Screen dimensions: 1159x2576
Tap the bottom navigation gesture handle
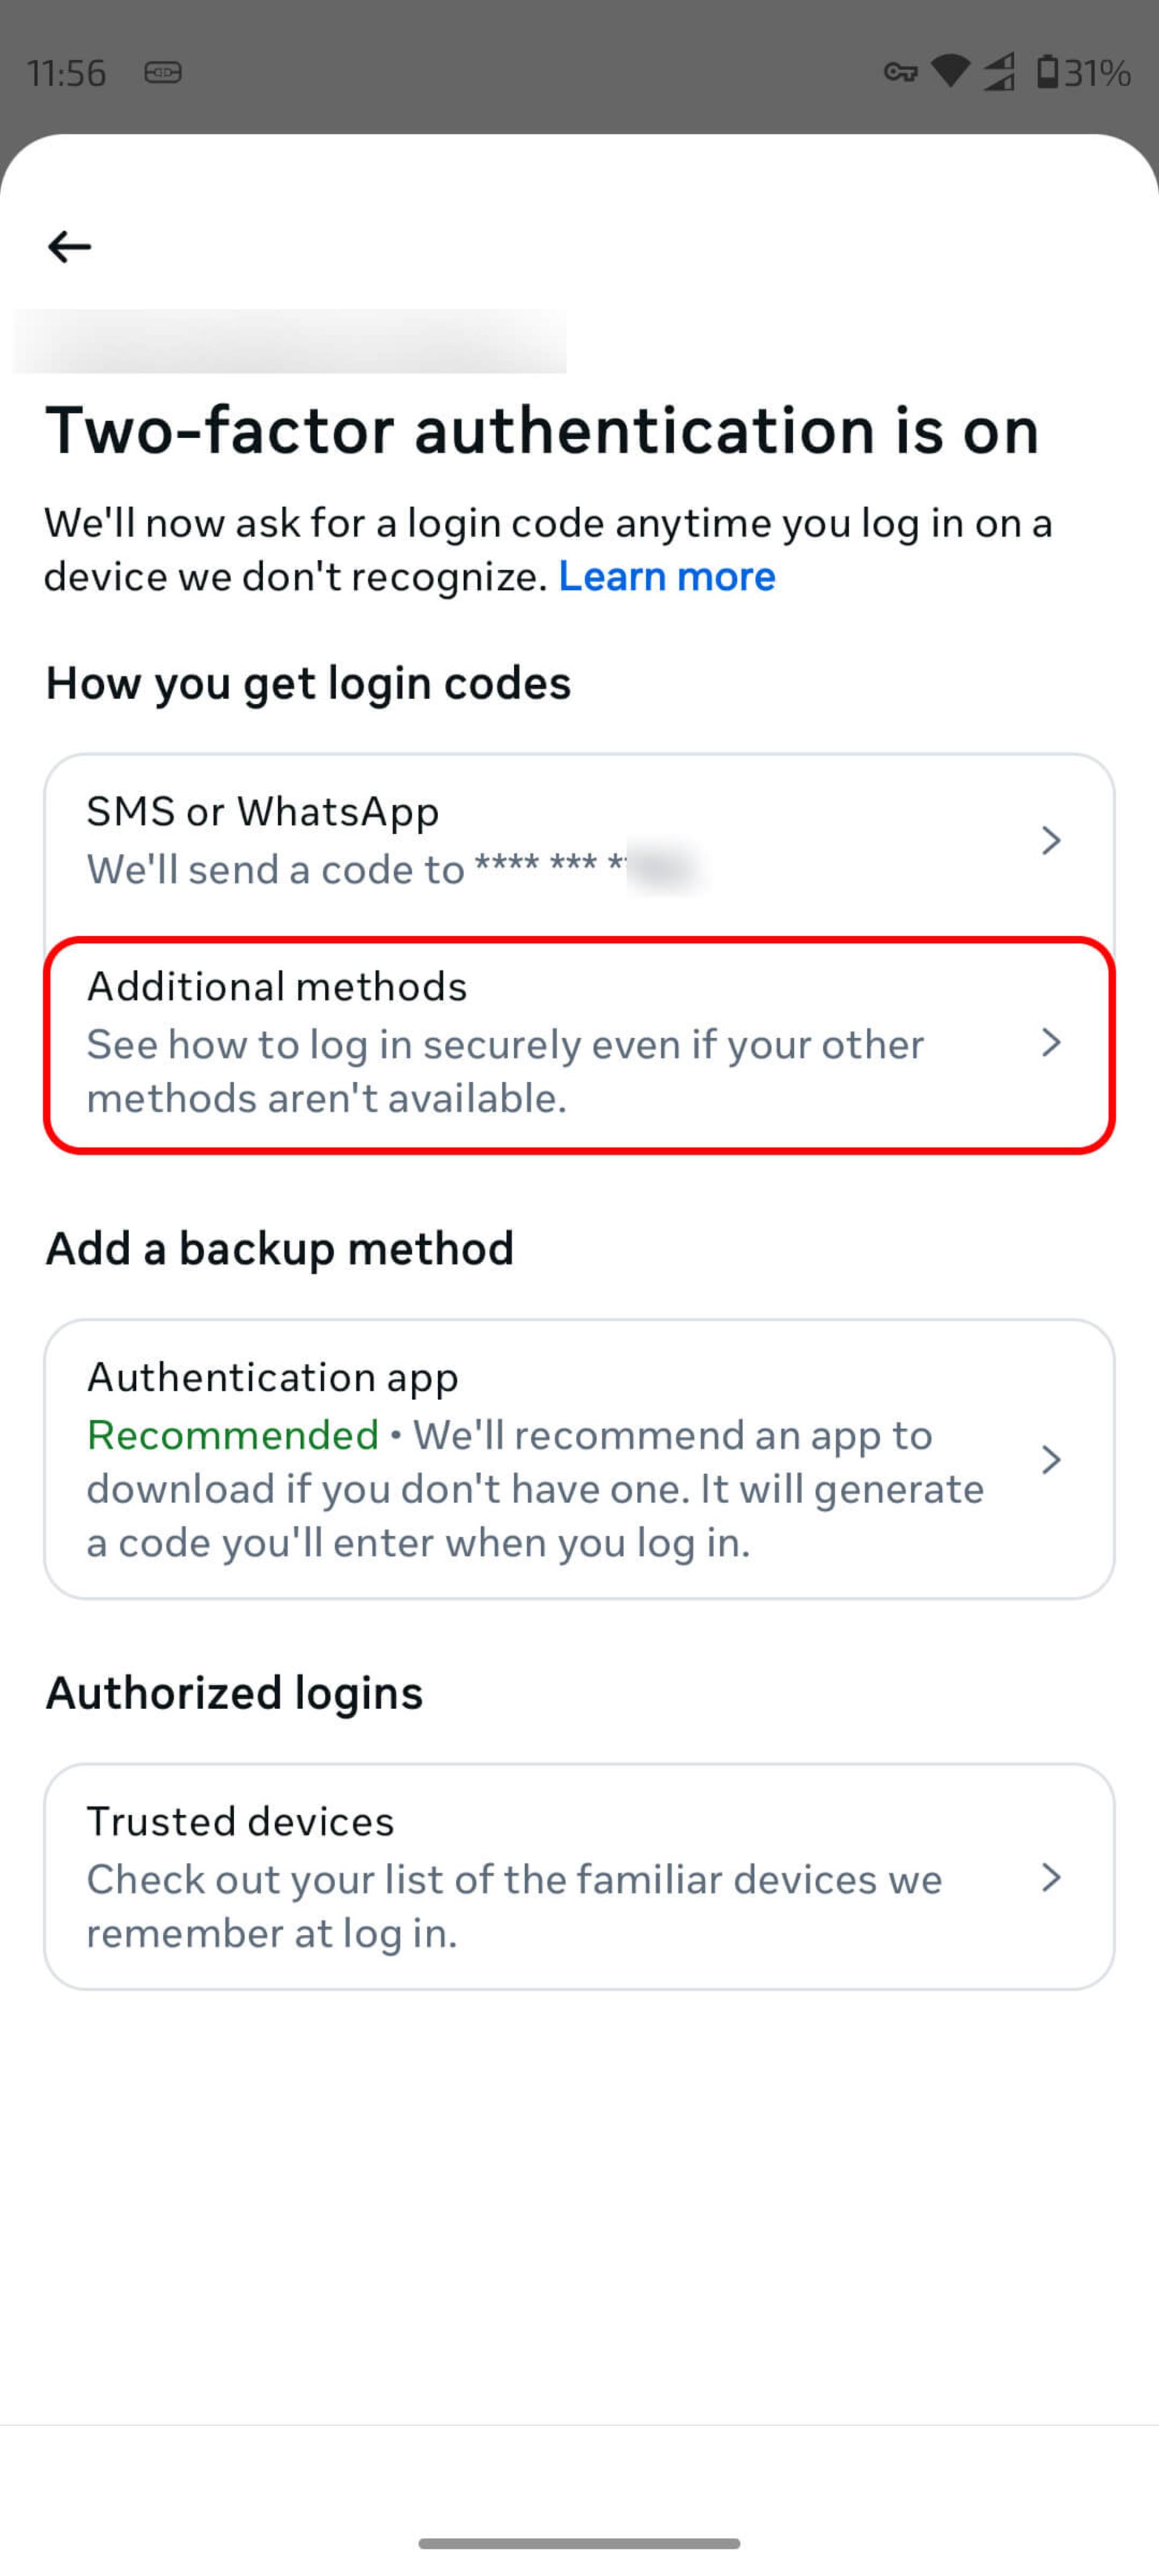579,2543
